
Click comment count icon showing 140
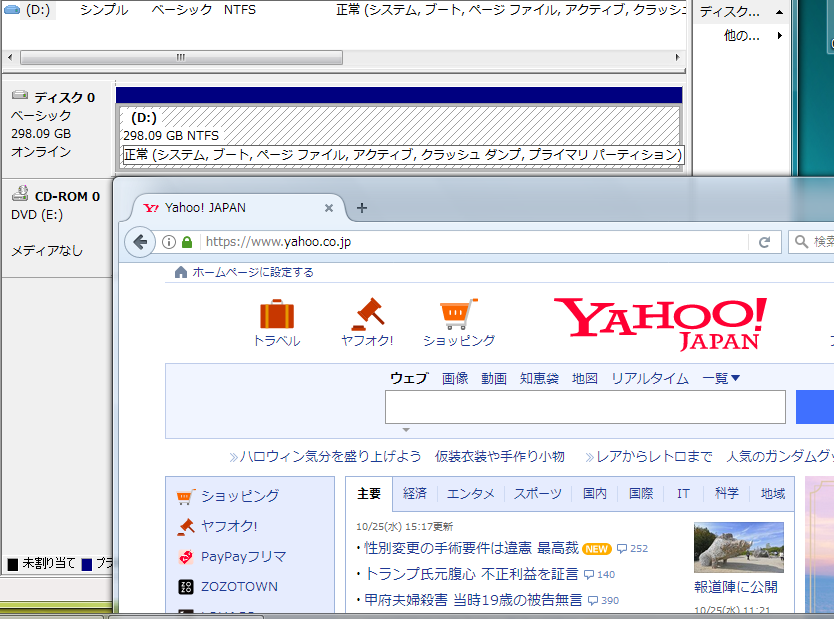point(589,575)
